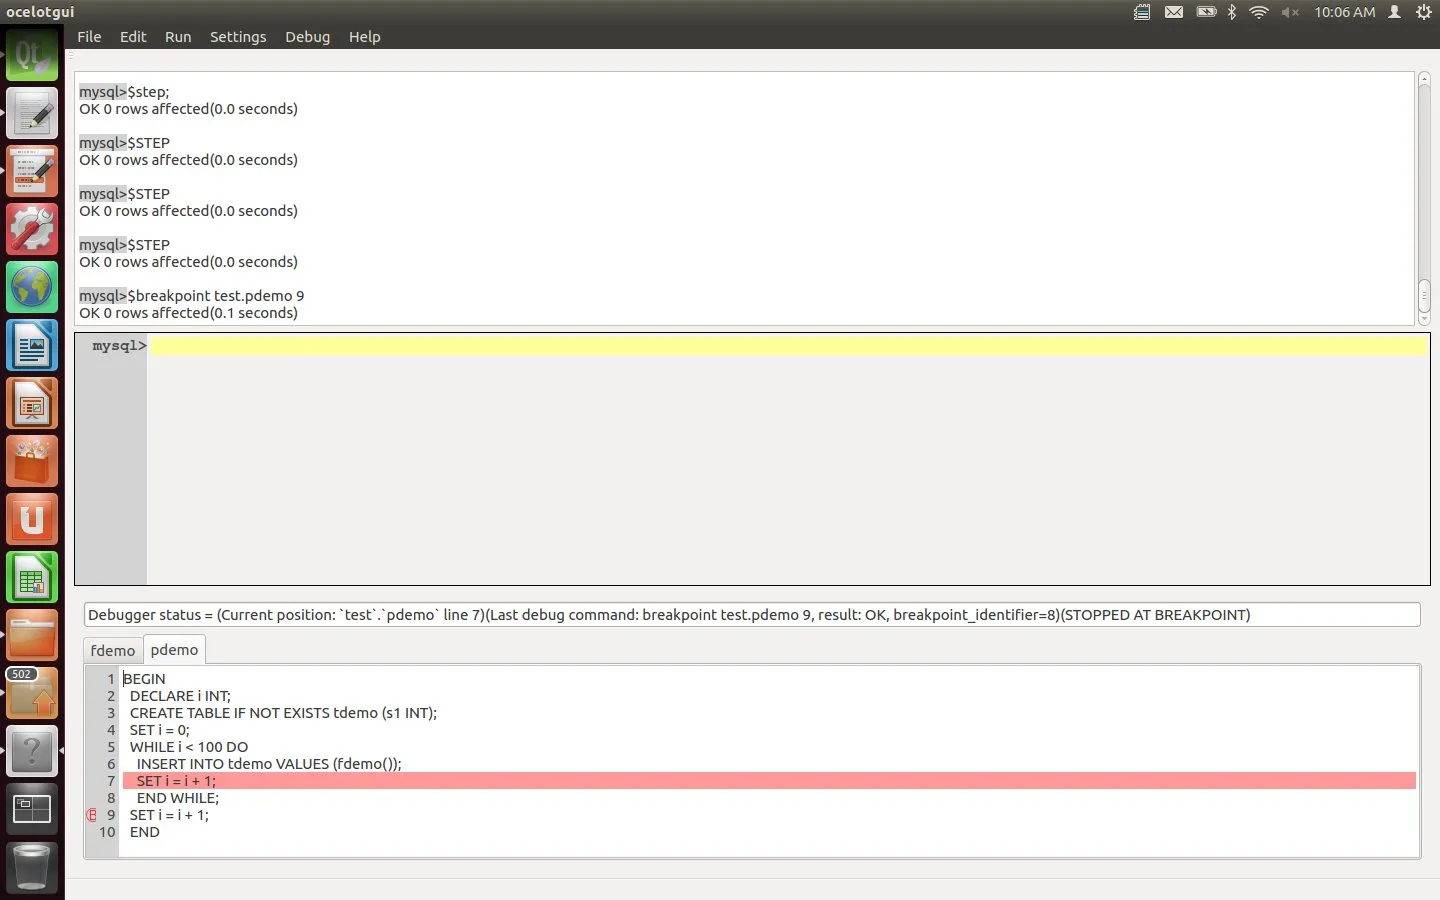This screenshot has height=900, width=1440.
Task: Launch the globe web browser icon
Action: 32,288
